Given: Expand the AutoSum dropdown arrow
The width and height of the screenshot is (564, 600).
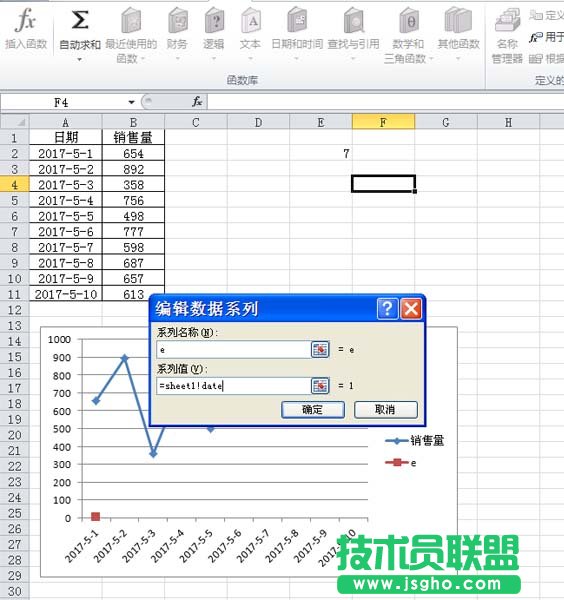Looking at the screenshot, I should pyautogui.click(x=80, y=59).
